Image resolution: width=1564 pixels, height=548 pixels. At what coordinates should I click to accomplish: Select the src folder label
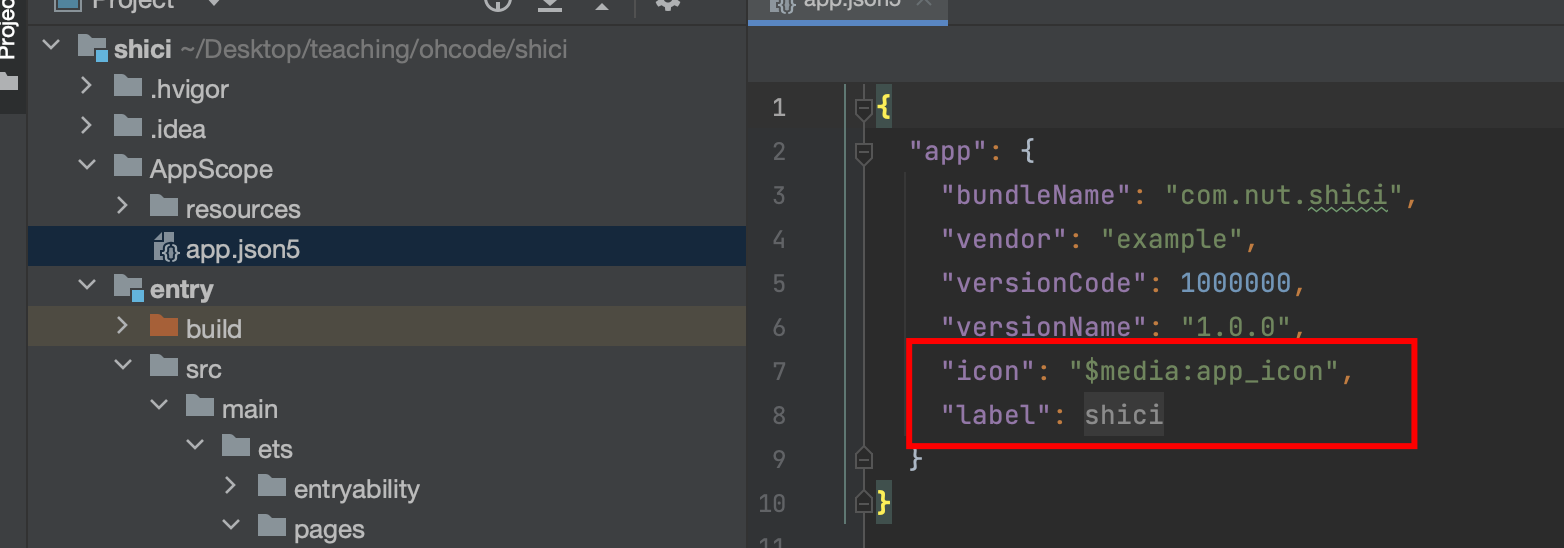tap(204, 369)
